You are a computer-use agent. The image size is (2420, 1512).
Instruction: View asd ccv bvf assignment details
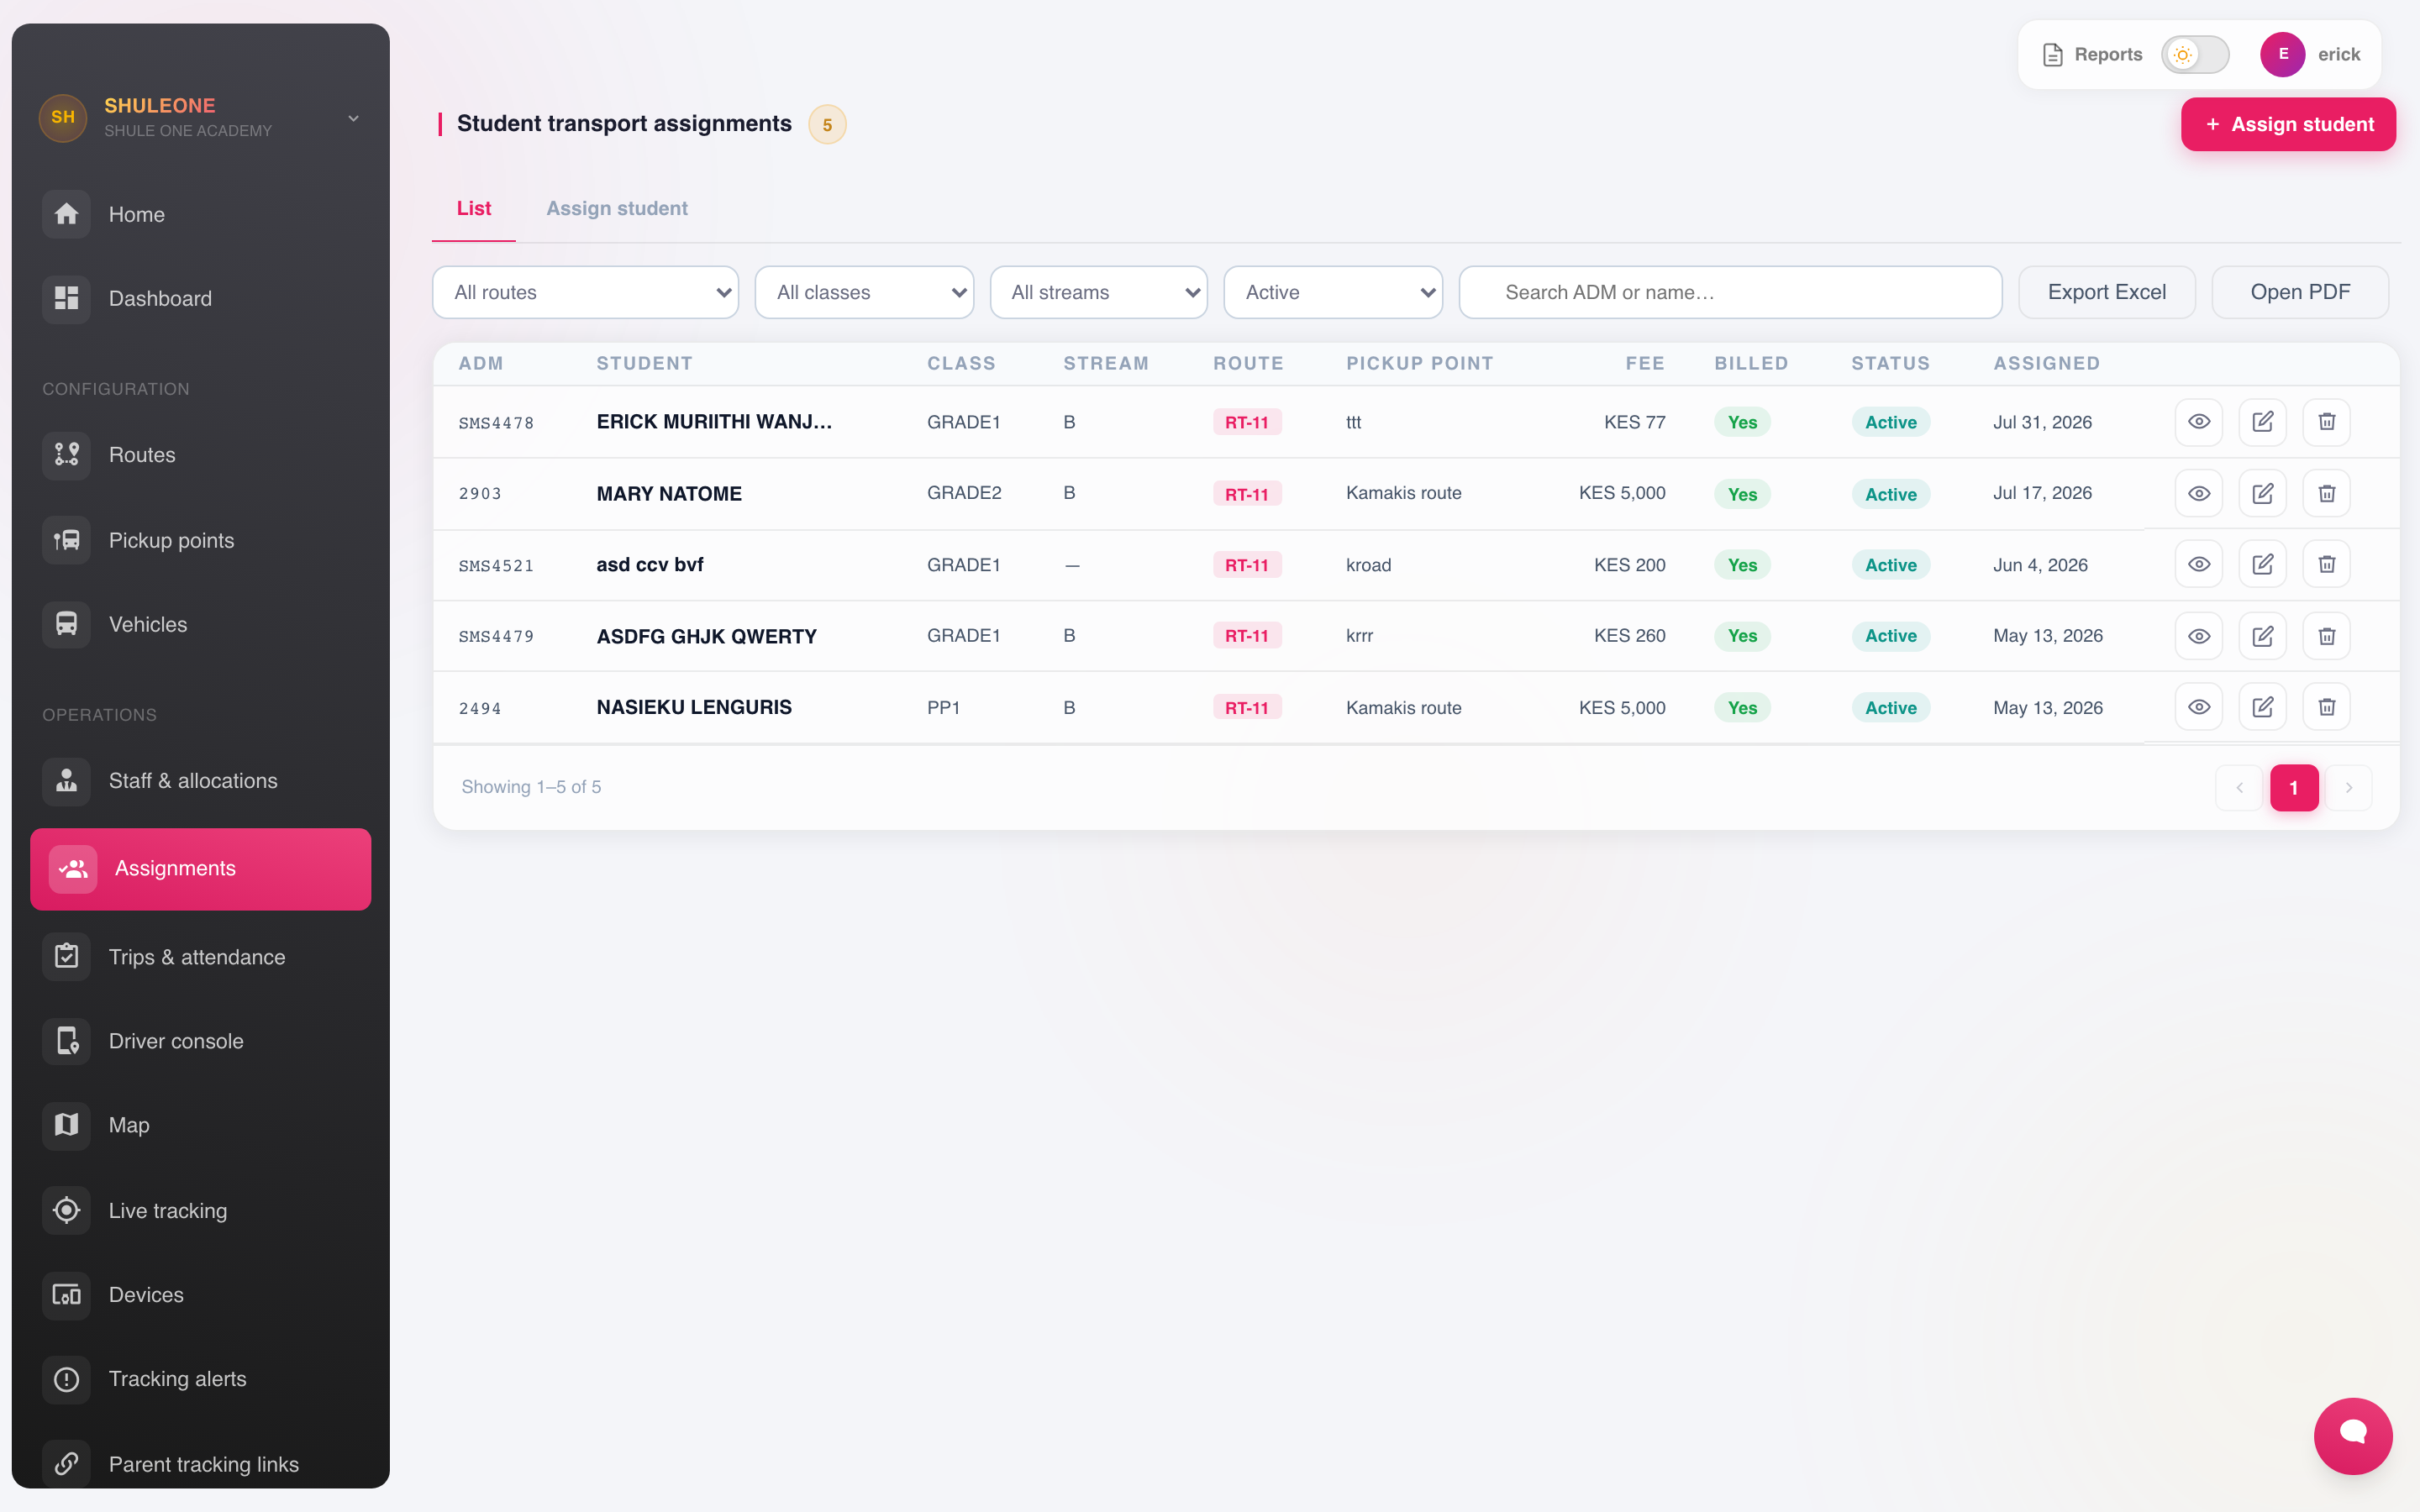(x=2199, y=565)
